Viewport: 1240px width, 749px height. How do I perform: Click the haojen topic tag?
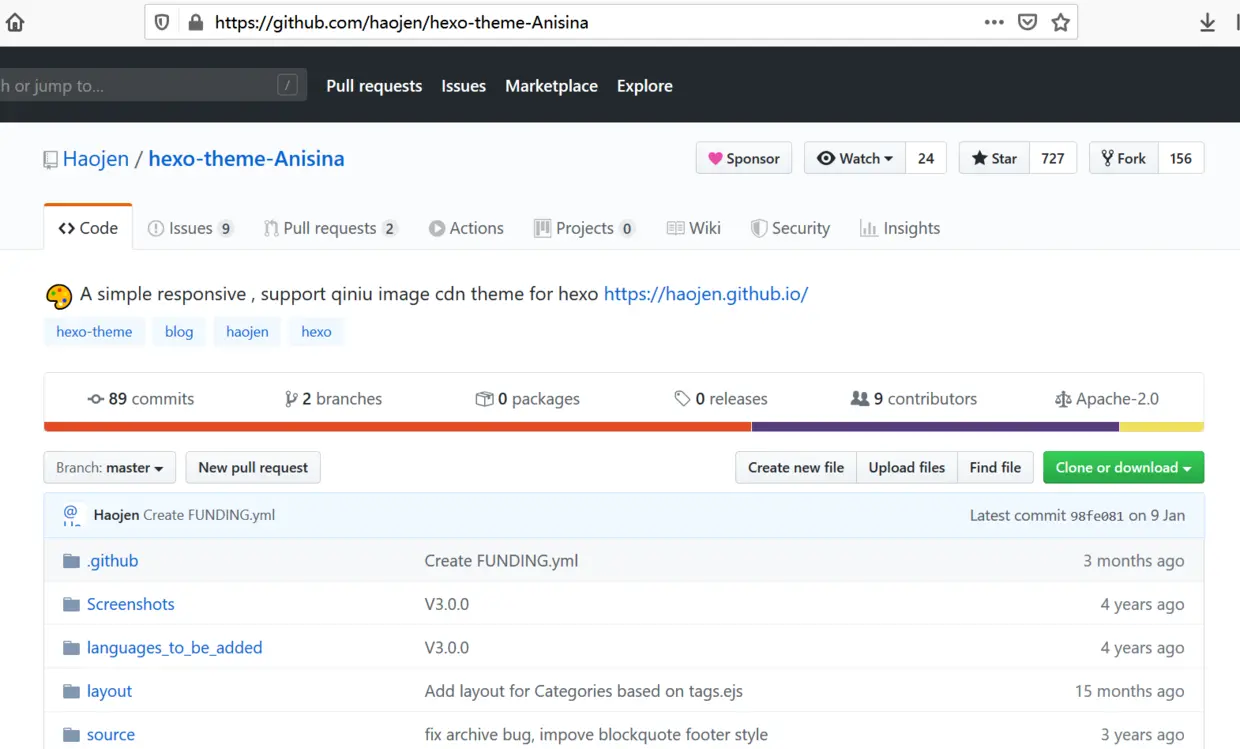point(247,332)
